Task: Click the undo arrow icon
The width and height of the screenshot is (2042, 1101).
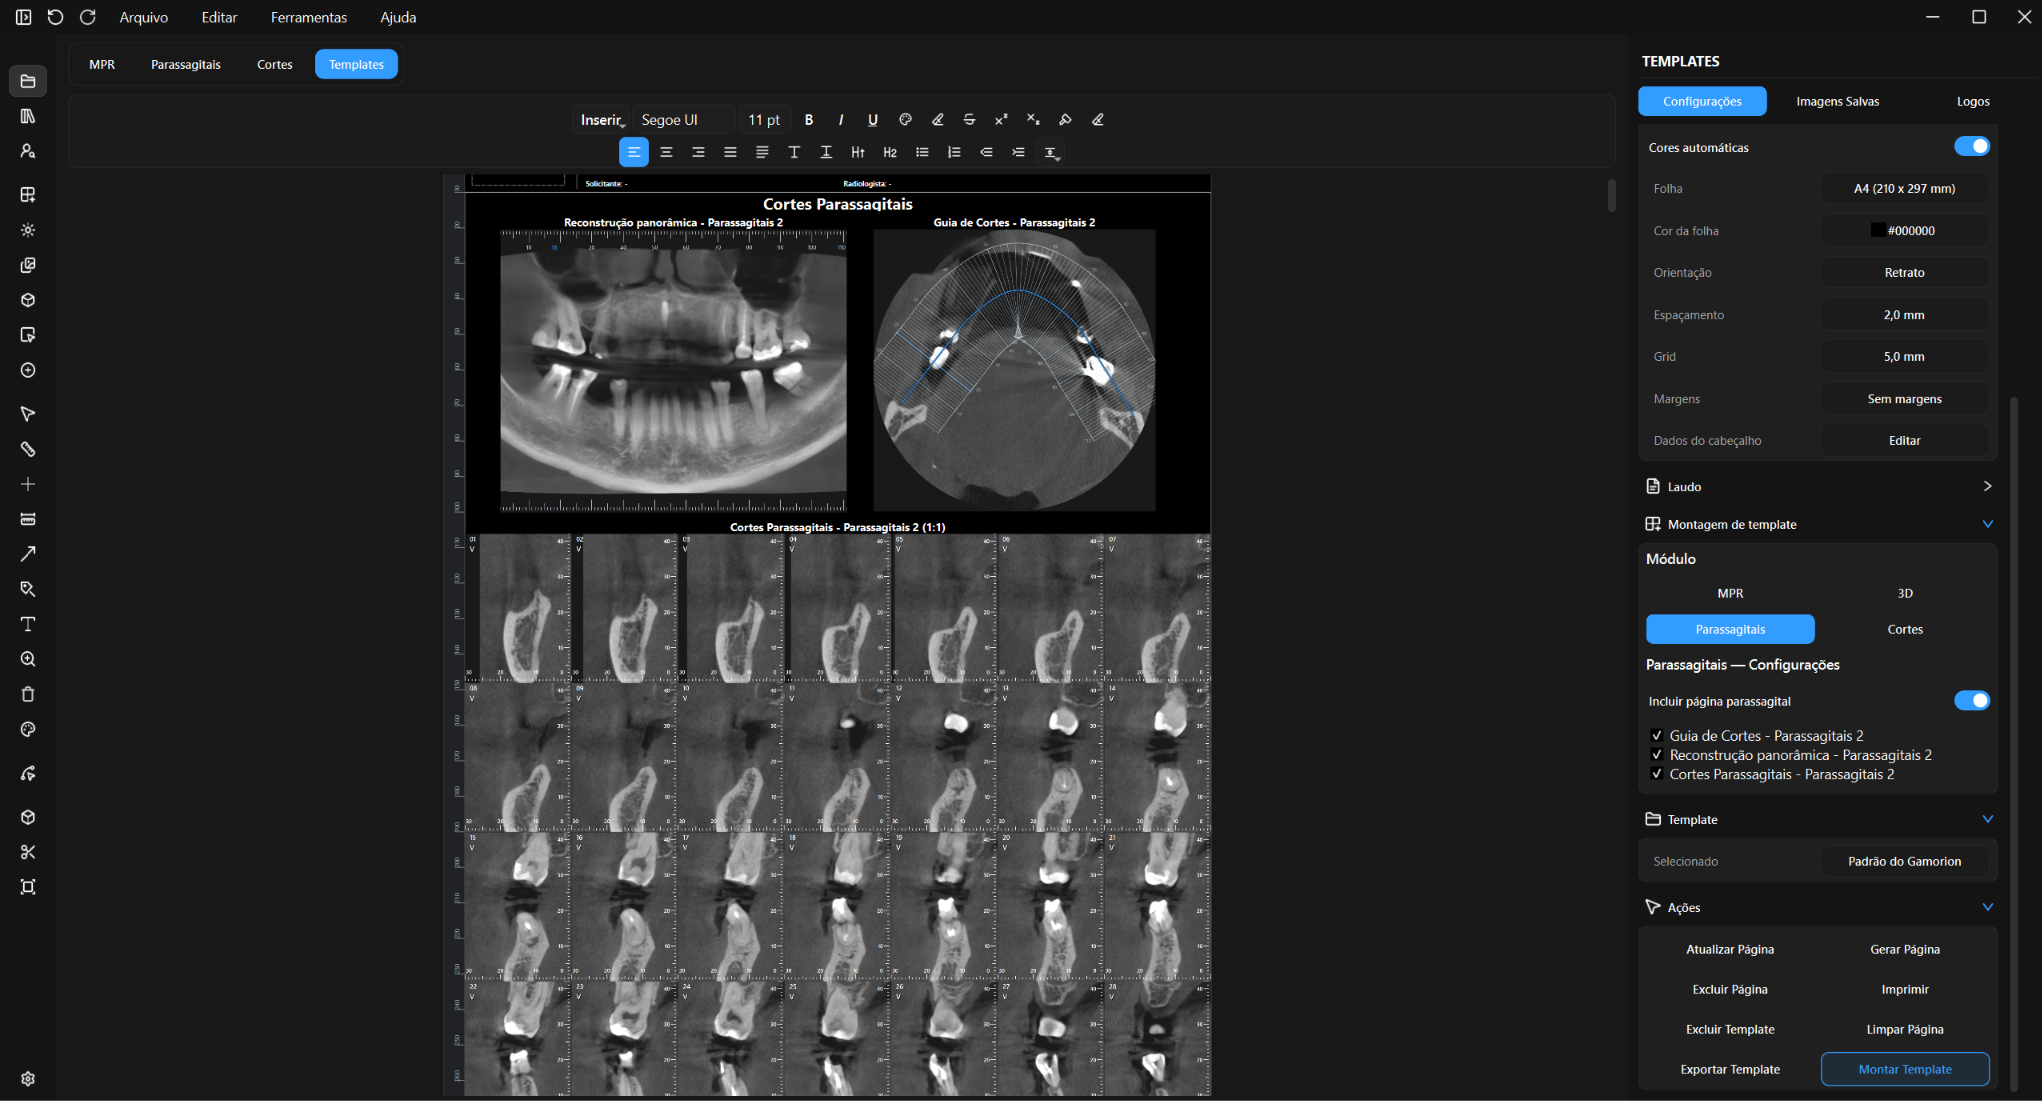Action: [55, 17]
